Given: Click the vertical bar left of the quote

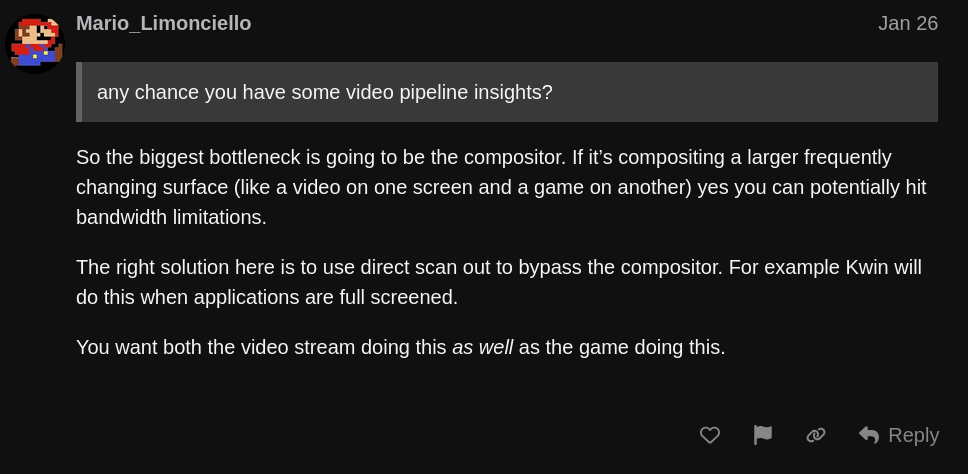Looking at the screenshot, I should pos(79,92).
